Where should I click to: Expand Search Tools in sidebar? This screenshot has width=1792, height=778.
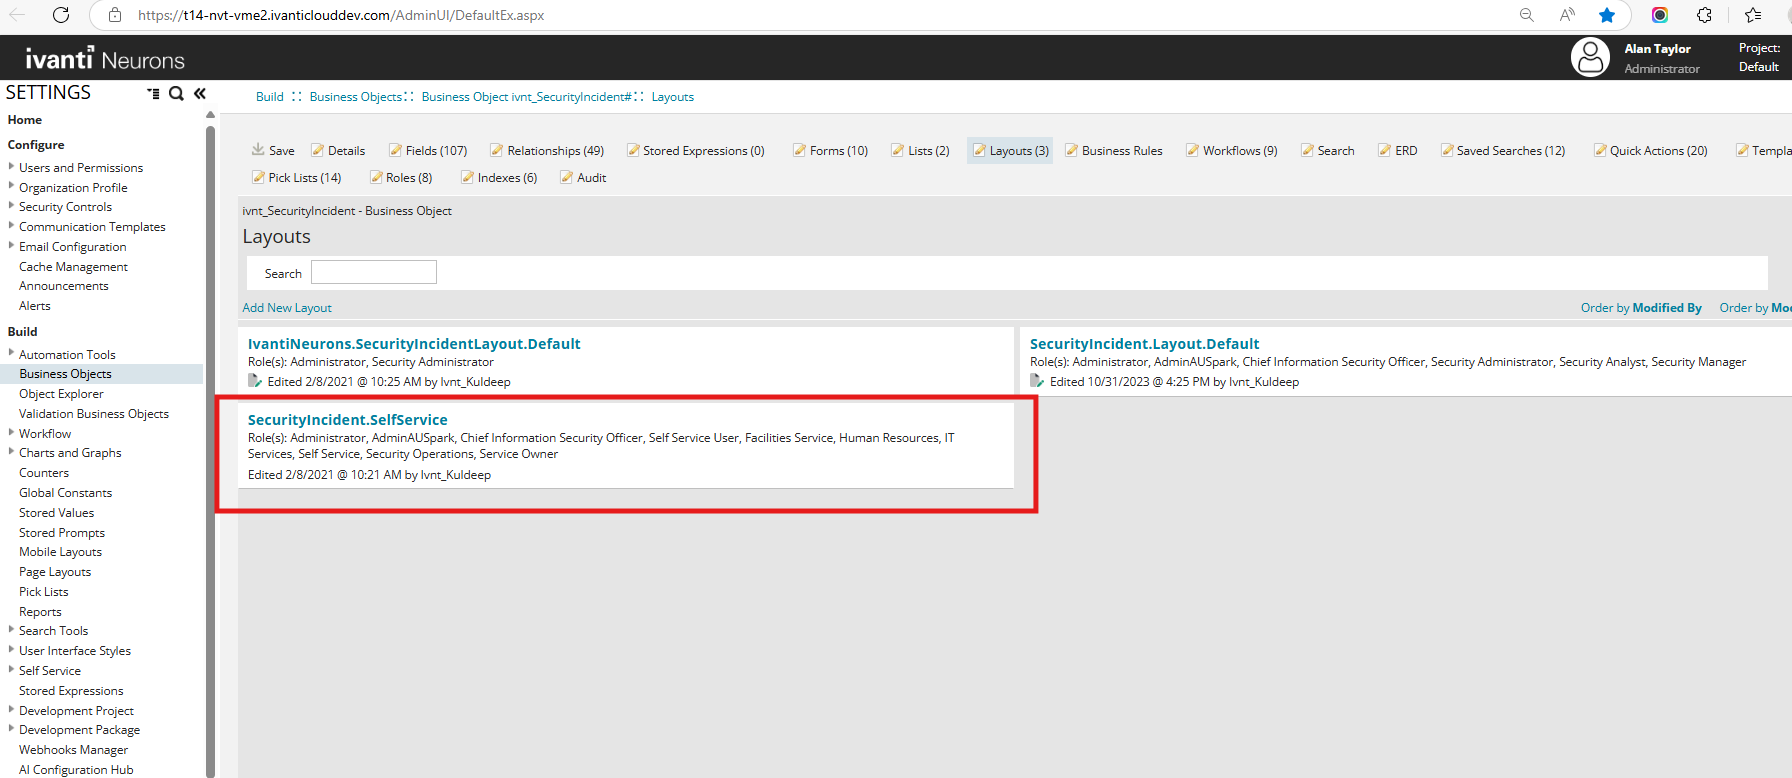pyautogui.click(x=11, y=630)
